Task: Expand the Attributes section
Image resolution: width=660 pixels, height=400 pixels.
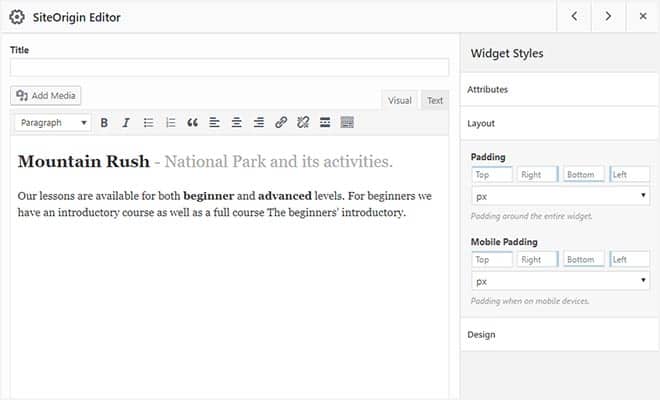Action: point(559,89)
